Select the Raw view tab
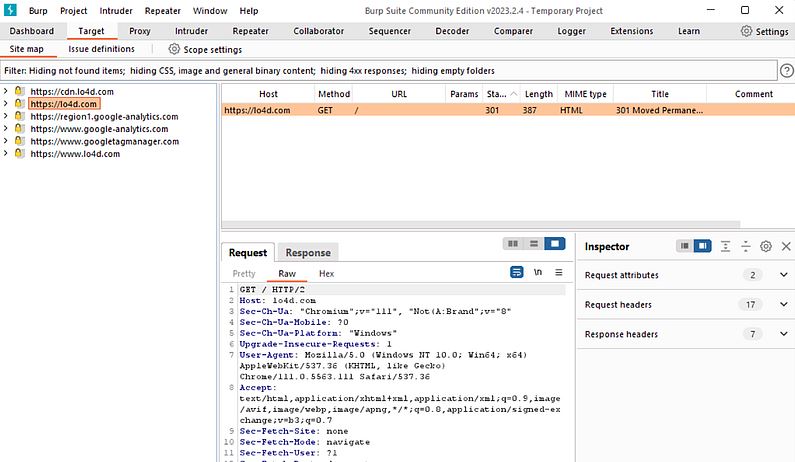795x462 pixels. pyautogui.click(x=286, y=273)
